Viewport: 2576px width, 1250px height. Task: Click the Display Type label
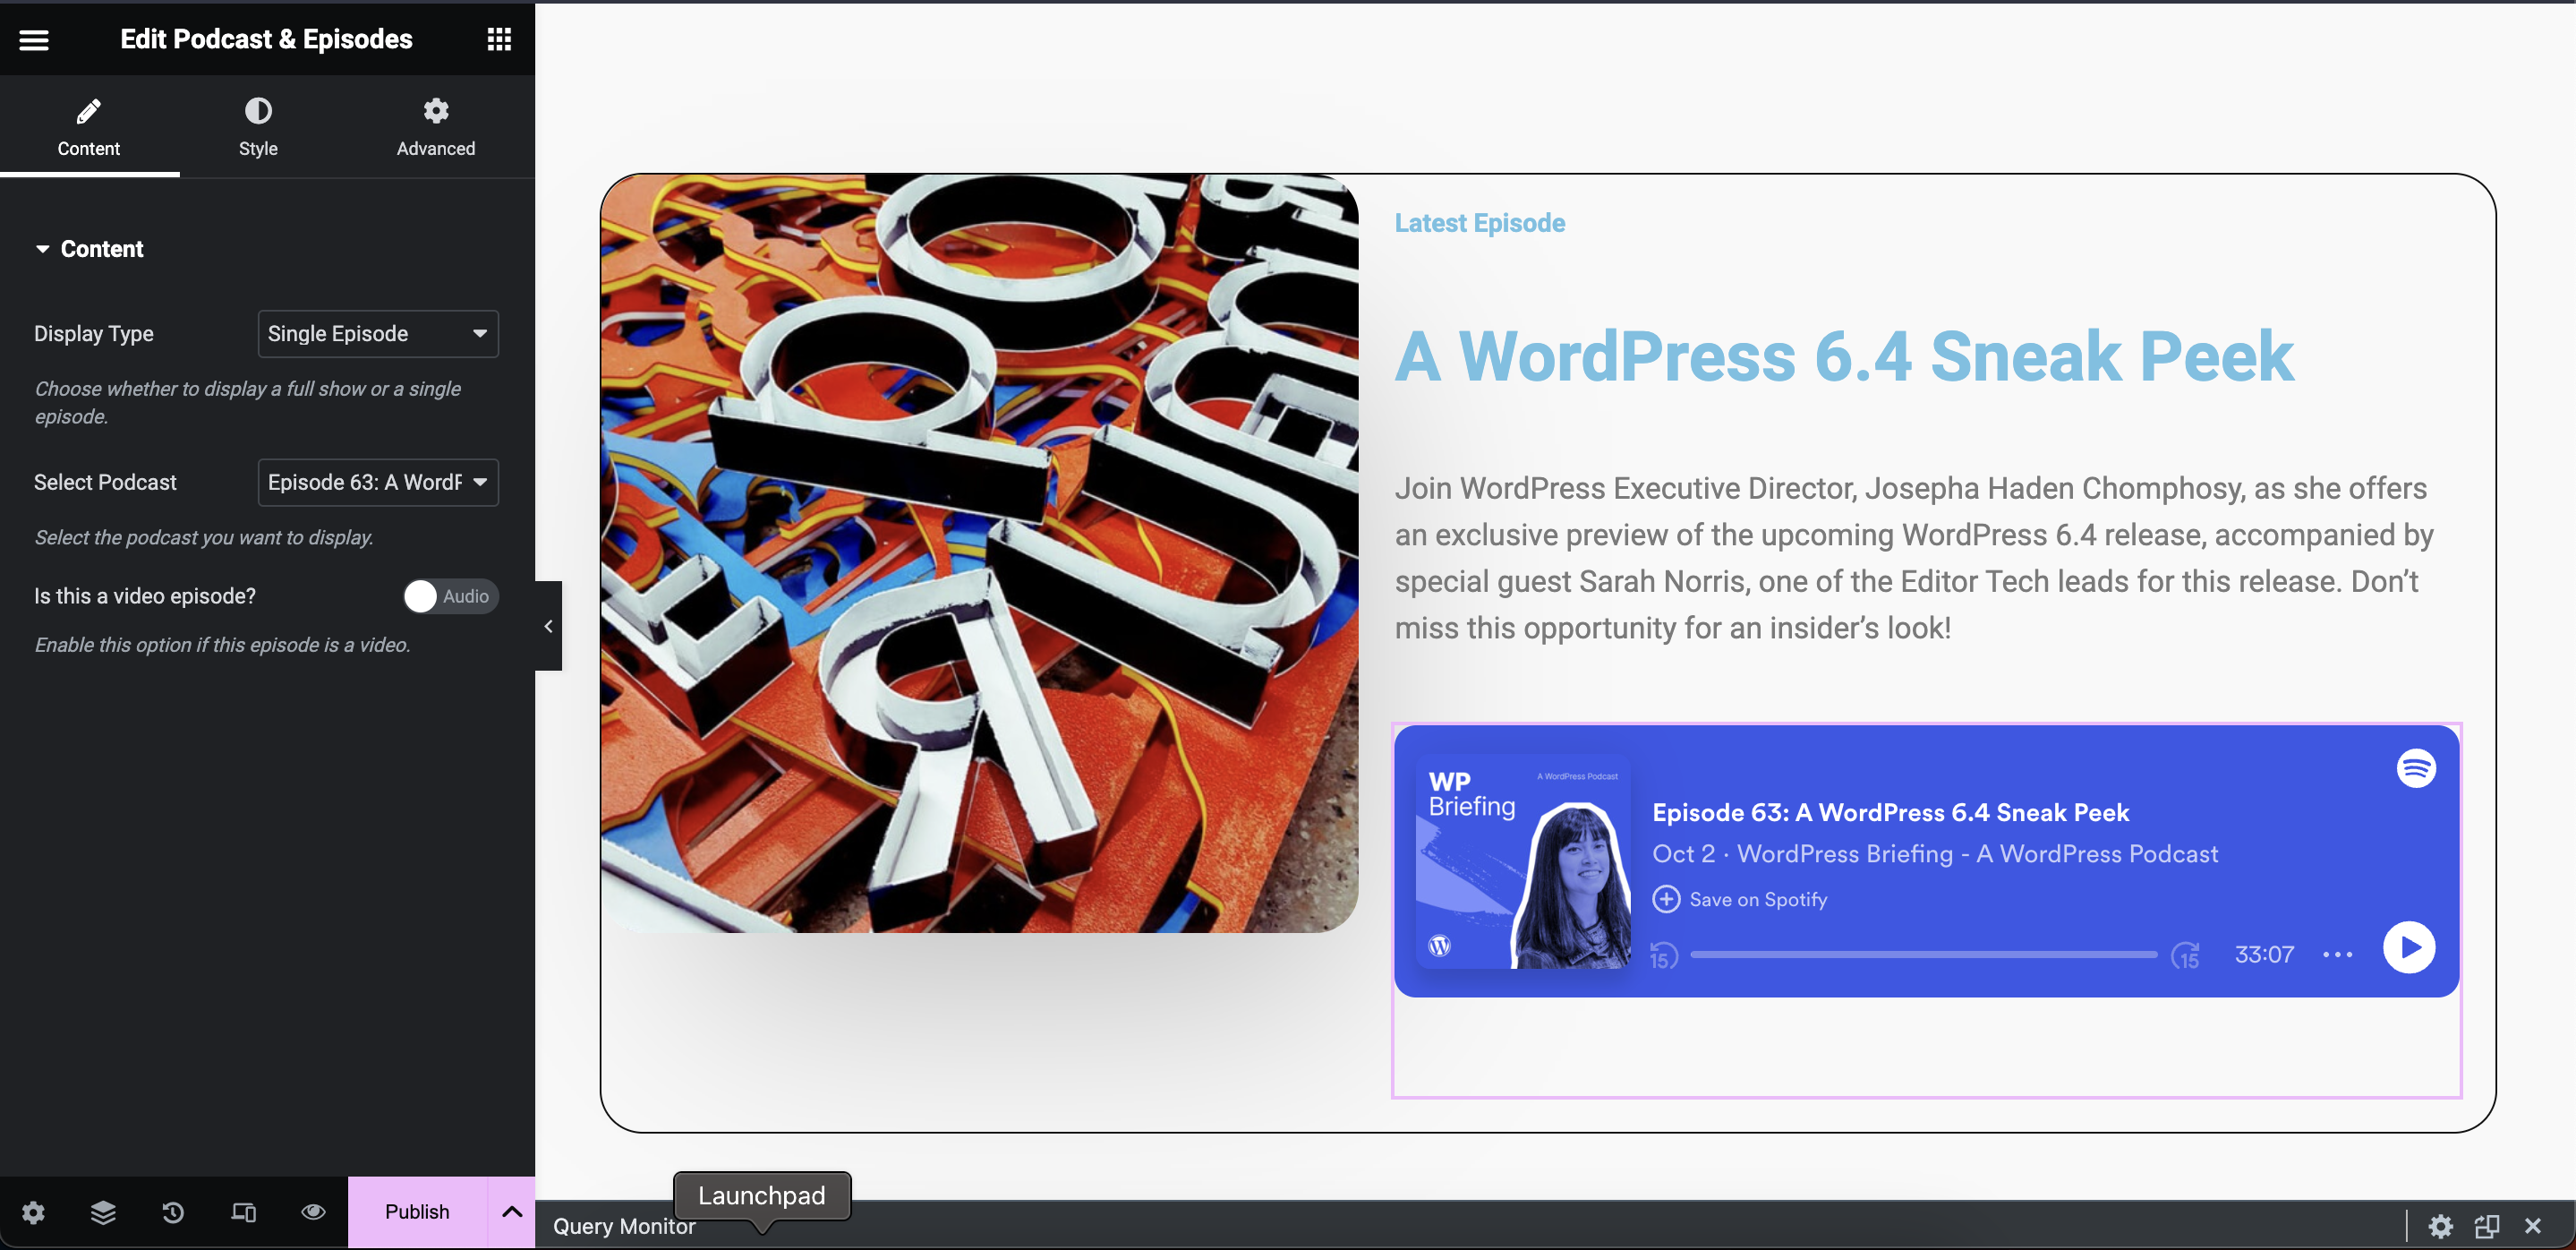pyautogui.click(x=94, y=334)
